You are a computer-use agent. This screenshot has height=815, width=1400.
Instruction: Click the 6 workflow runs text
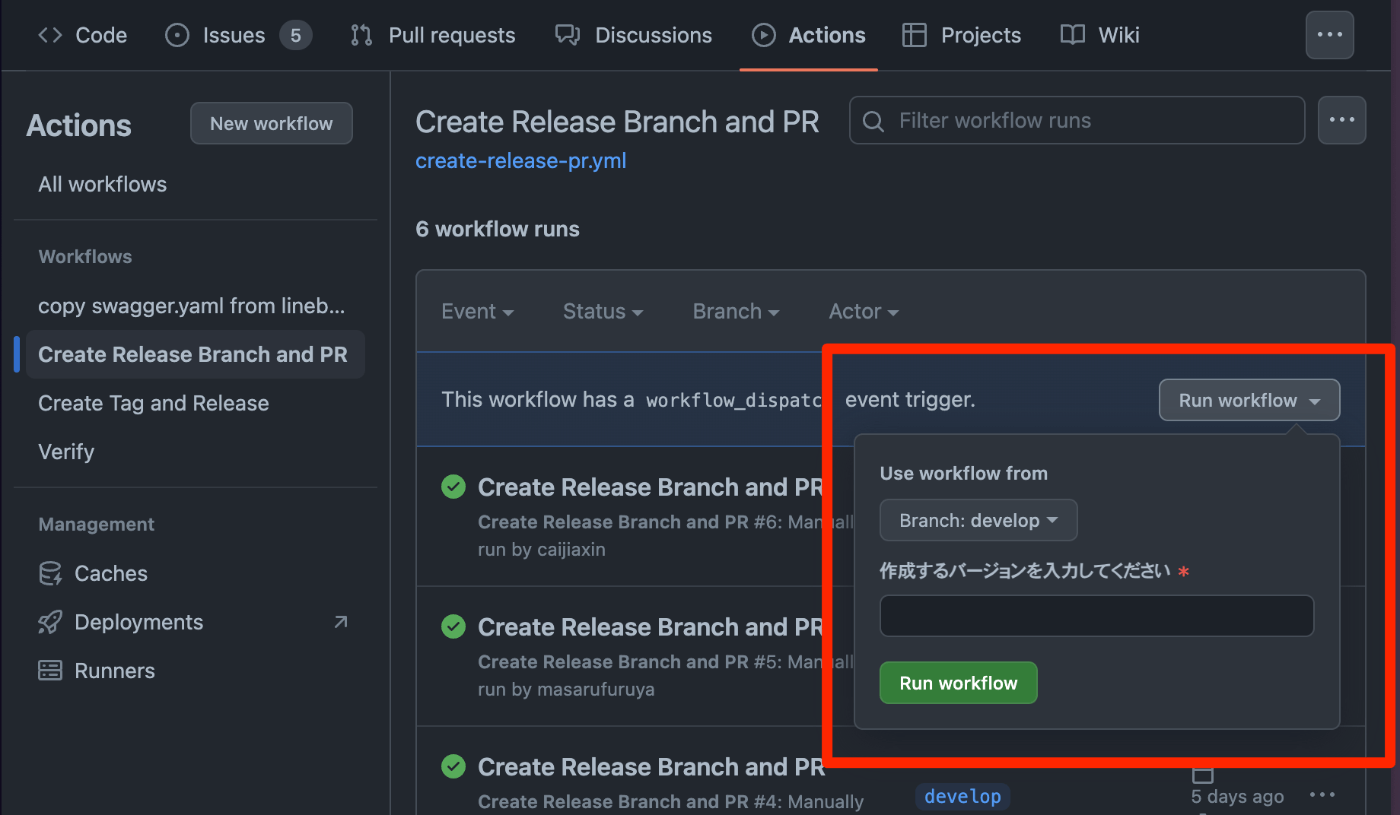tap(497, 229)
